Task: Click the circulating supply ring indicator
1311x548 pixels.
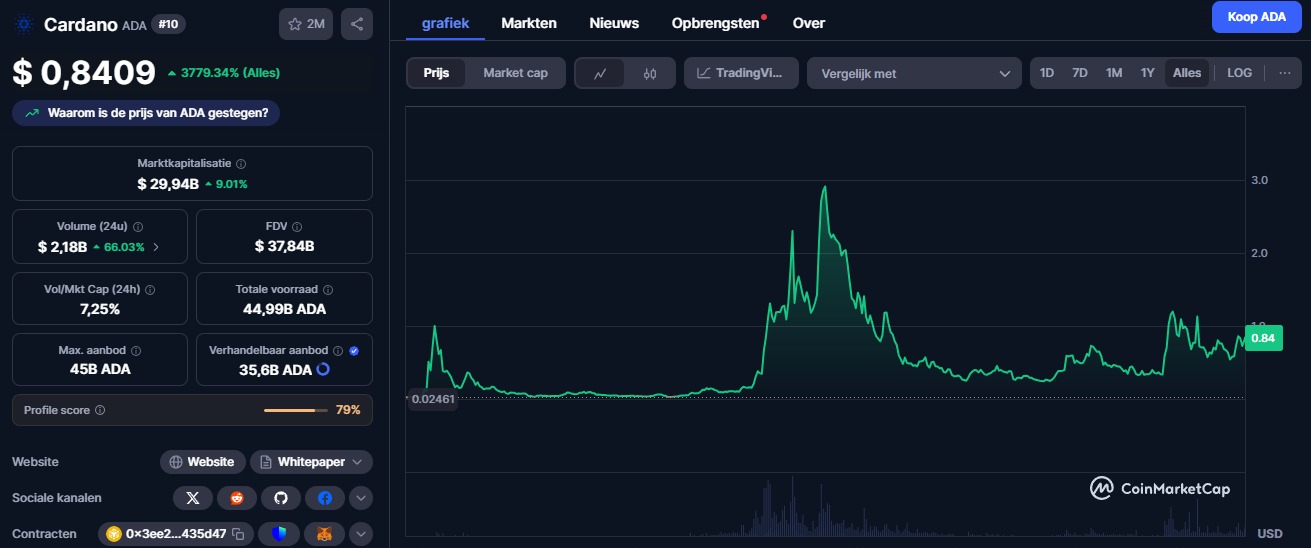Action: pos(323,369)
